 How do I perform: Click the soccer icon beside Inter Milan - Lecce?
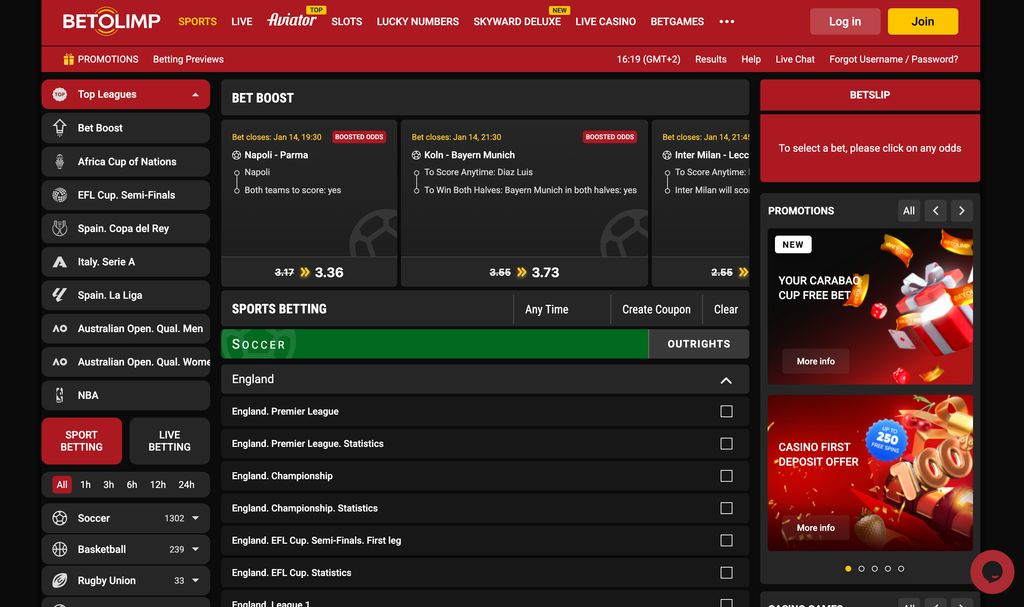coord(667,155)
